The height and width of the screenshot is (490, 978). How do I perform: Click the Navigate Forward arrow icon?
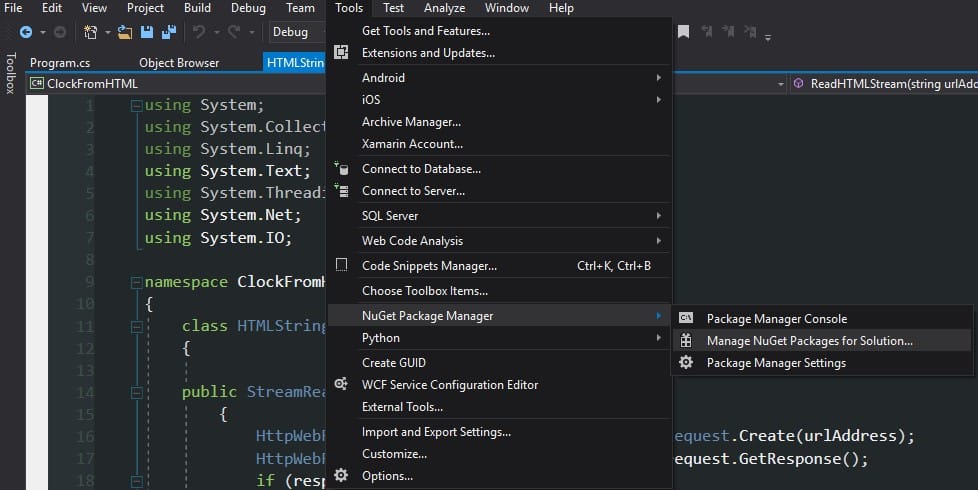[x=60, y=32]
